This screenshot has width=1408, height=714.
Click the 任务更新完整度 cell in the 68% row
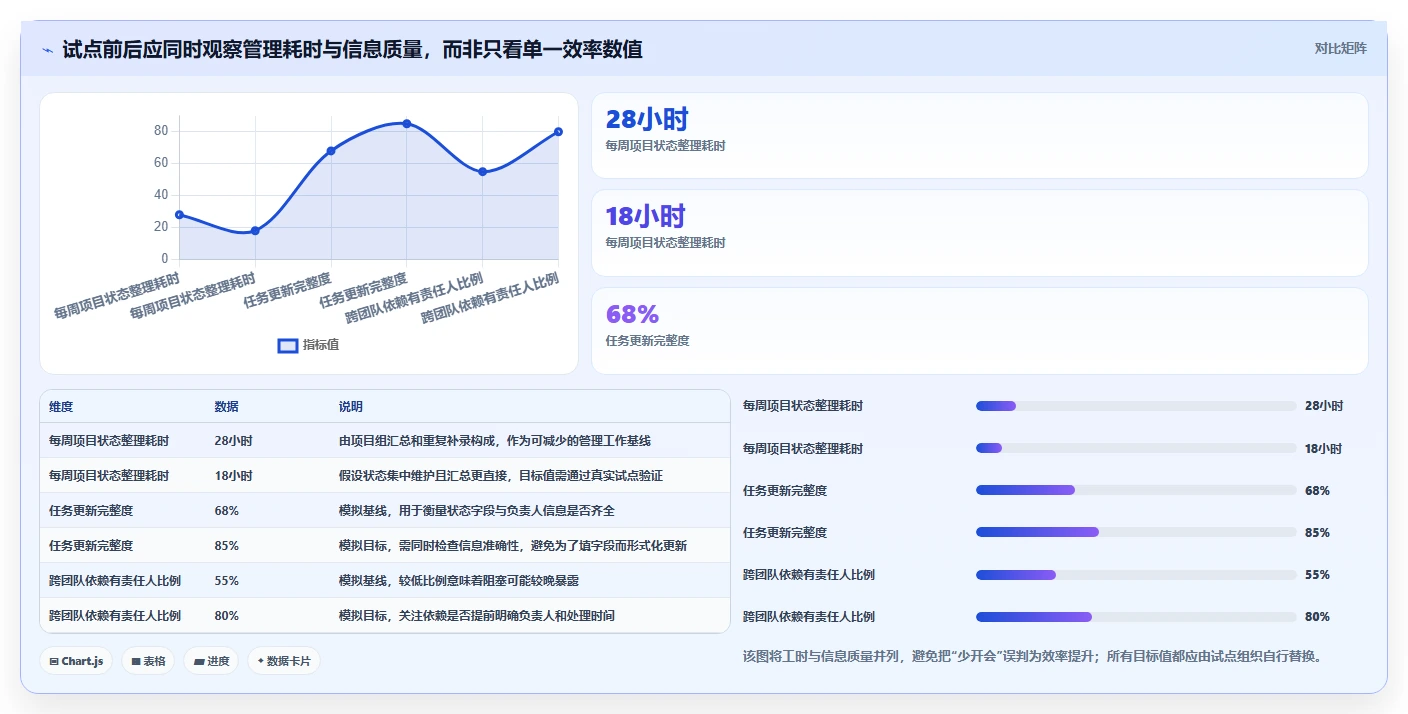91,511
